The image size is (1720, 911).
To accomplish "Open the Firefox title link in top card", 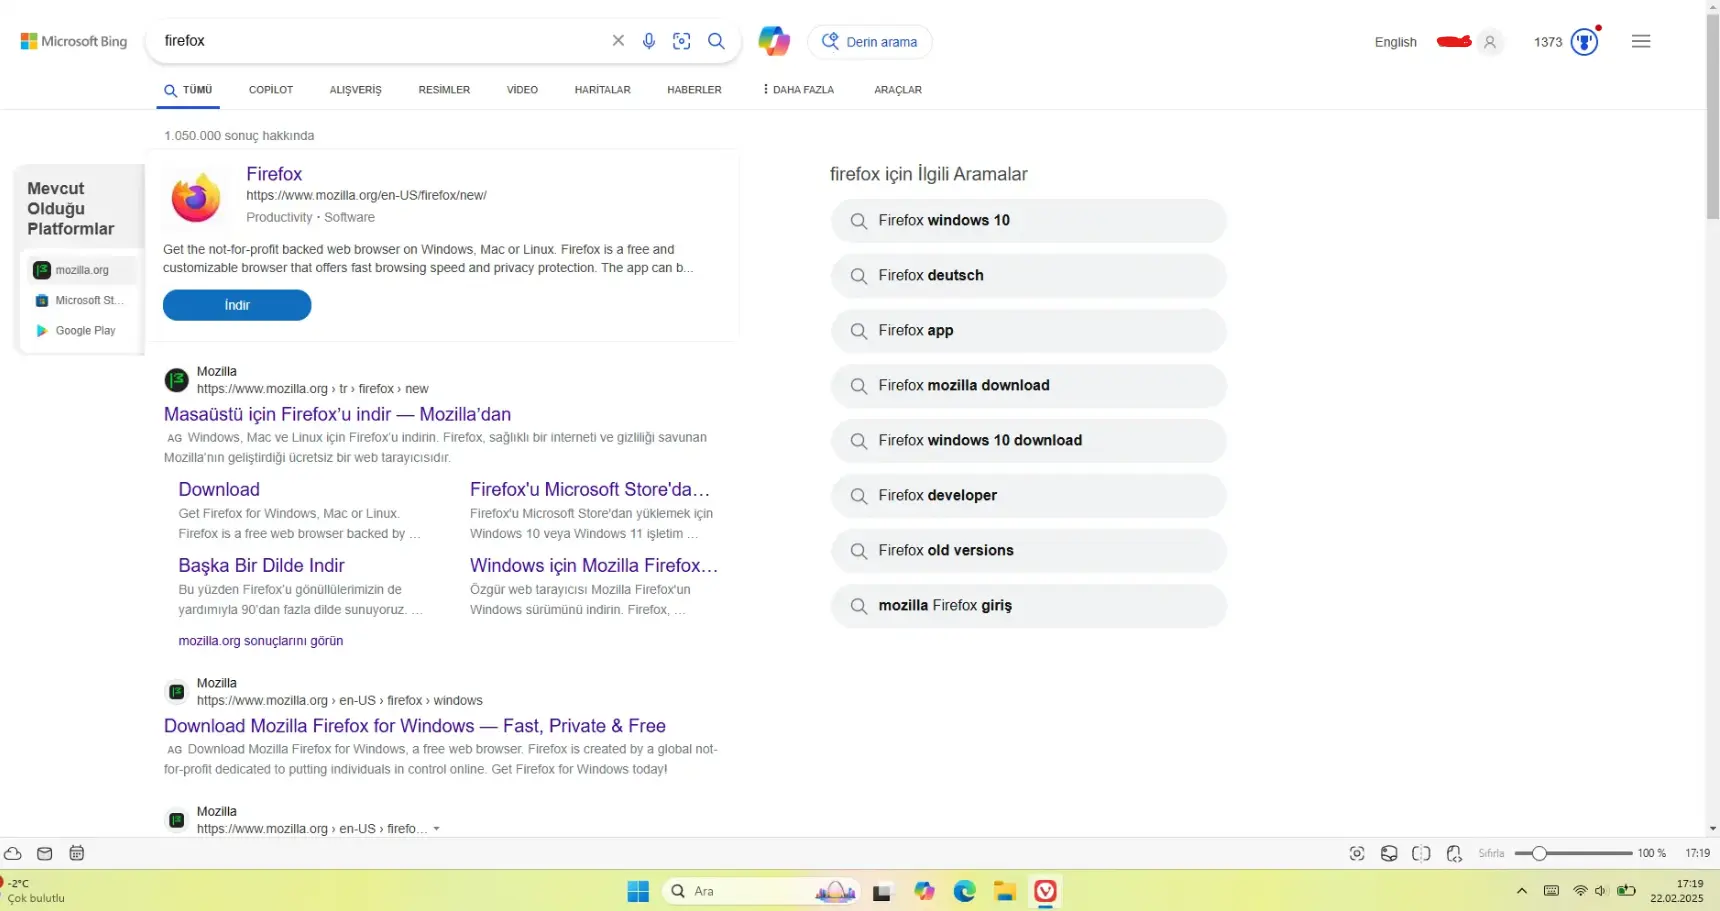I will click(x=274, y=174).
